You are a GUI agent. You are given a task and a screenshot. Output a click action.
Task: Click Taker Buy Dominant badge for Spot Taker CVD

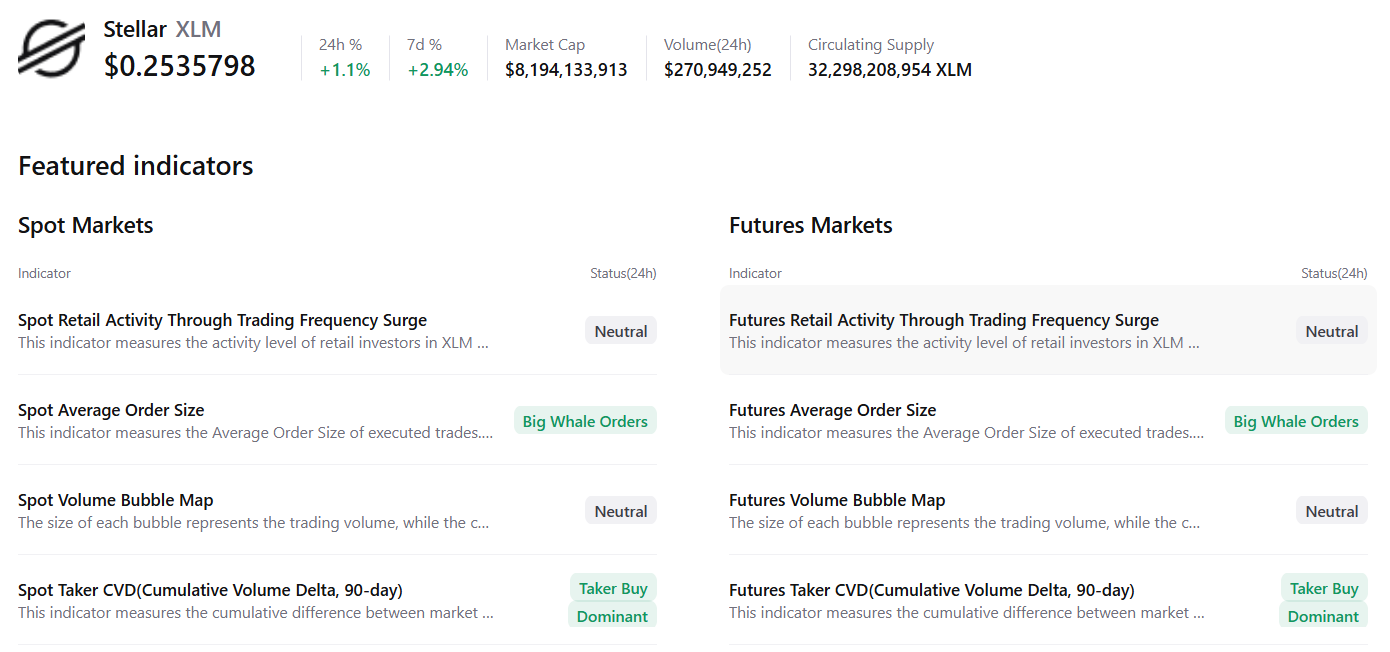[x=612, y=601]
